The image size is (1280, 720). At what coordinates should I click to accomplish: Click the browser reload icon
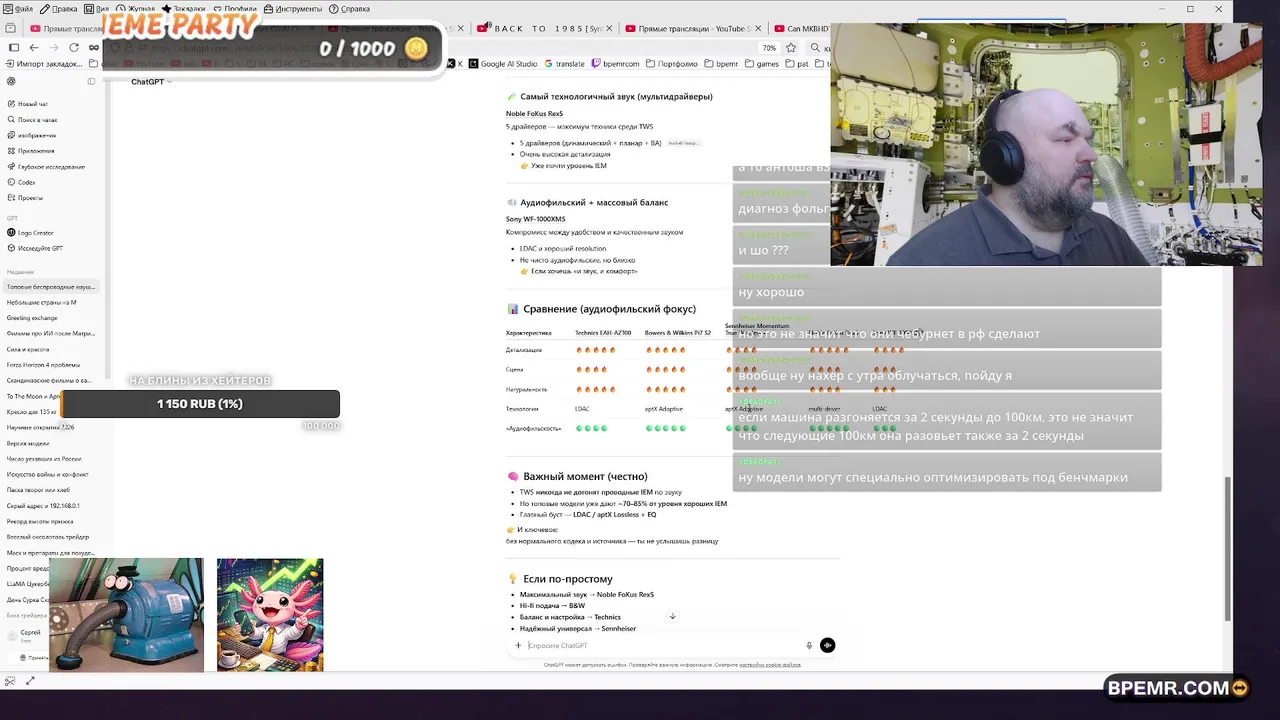point(74,47)
